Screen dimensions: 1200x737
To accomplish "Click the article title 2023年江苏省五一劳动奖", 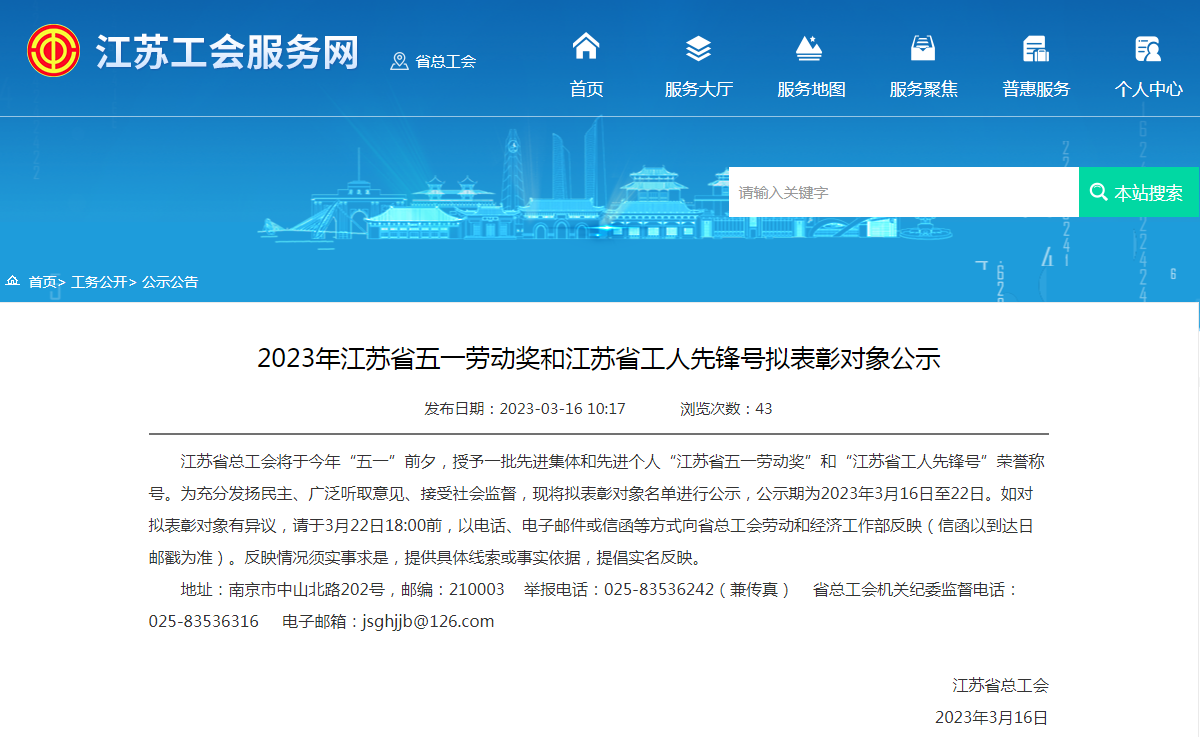I will pyautogui.click(x=599, y=359).
